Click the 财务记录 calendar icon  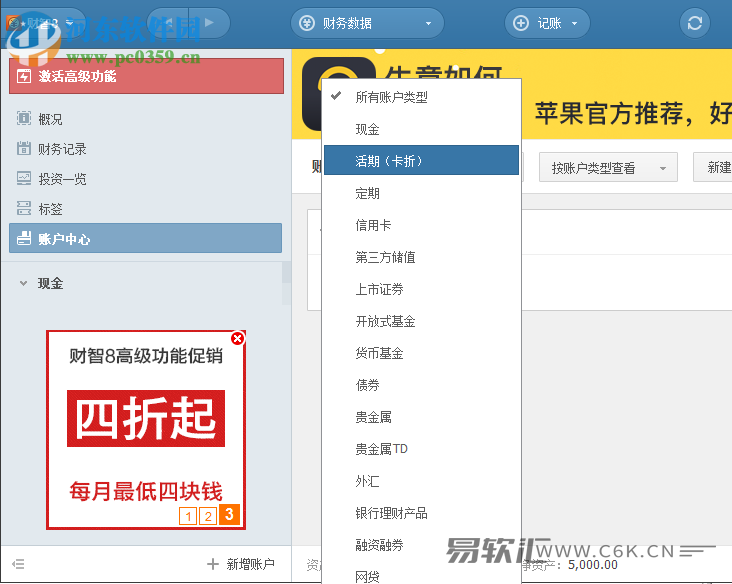click(x=24, y=149)
